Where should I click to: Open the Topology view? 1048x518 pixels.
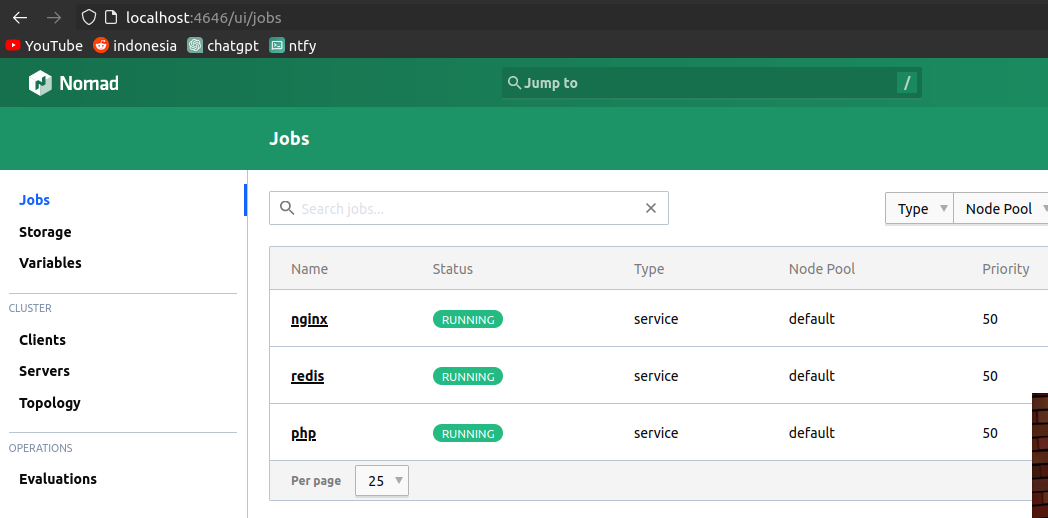point(50,403)
